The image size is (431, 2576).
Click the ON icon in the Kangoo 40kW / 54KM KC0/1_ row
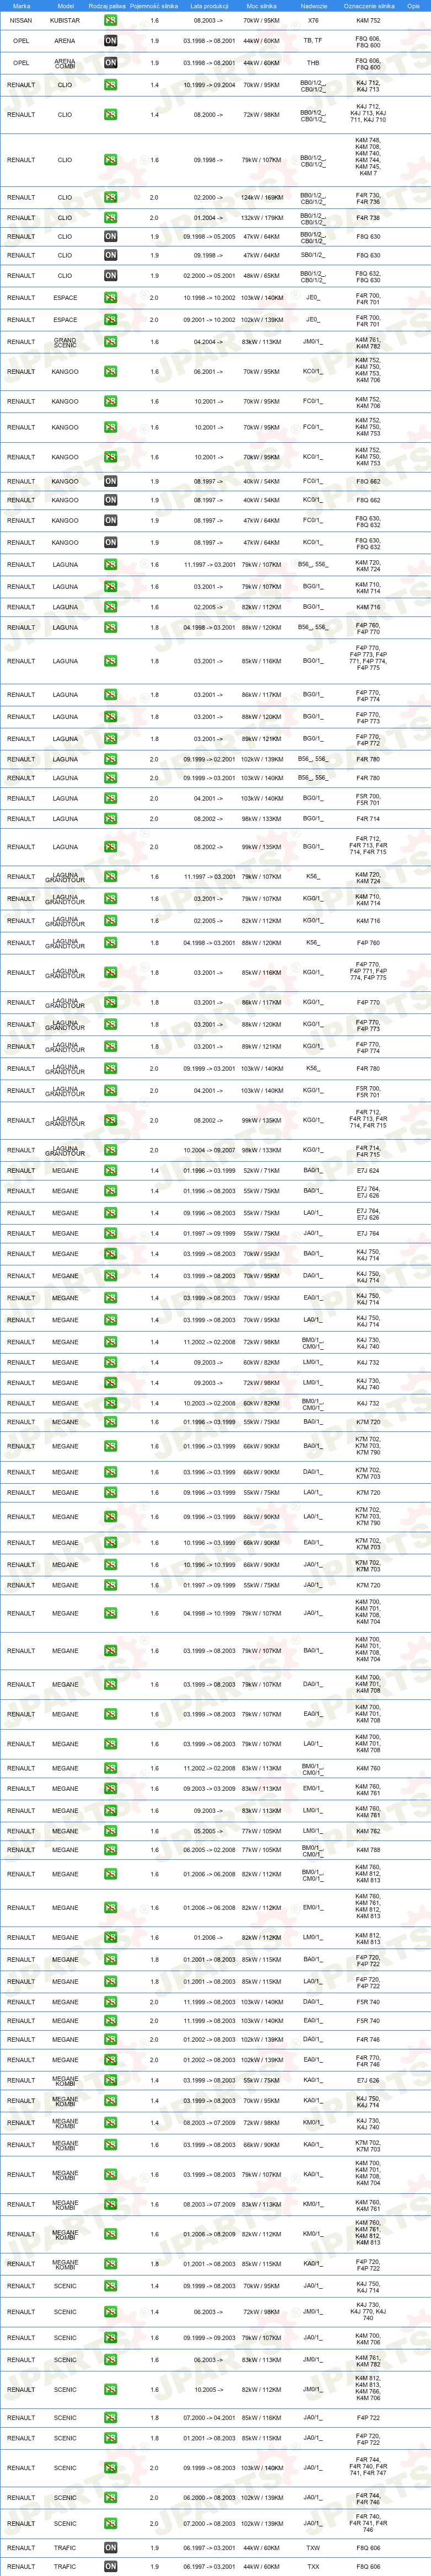pyautogui.click(x=110, y=500)
